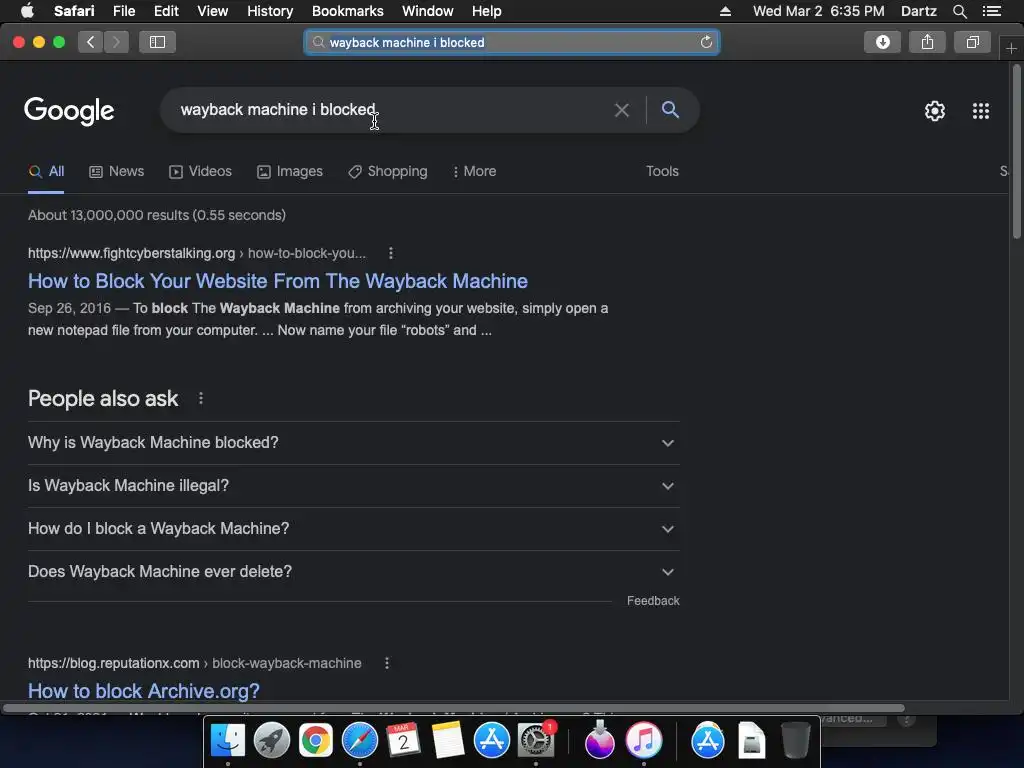Screen dimensions: 1024x768
Task: Switch to the Videos results tab
Action: click(x=200, y=171)
